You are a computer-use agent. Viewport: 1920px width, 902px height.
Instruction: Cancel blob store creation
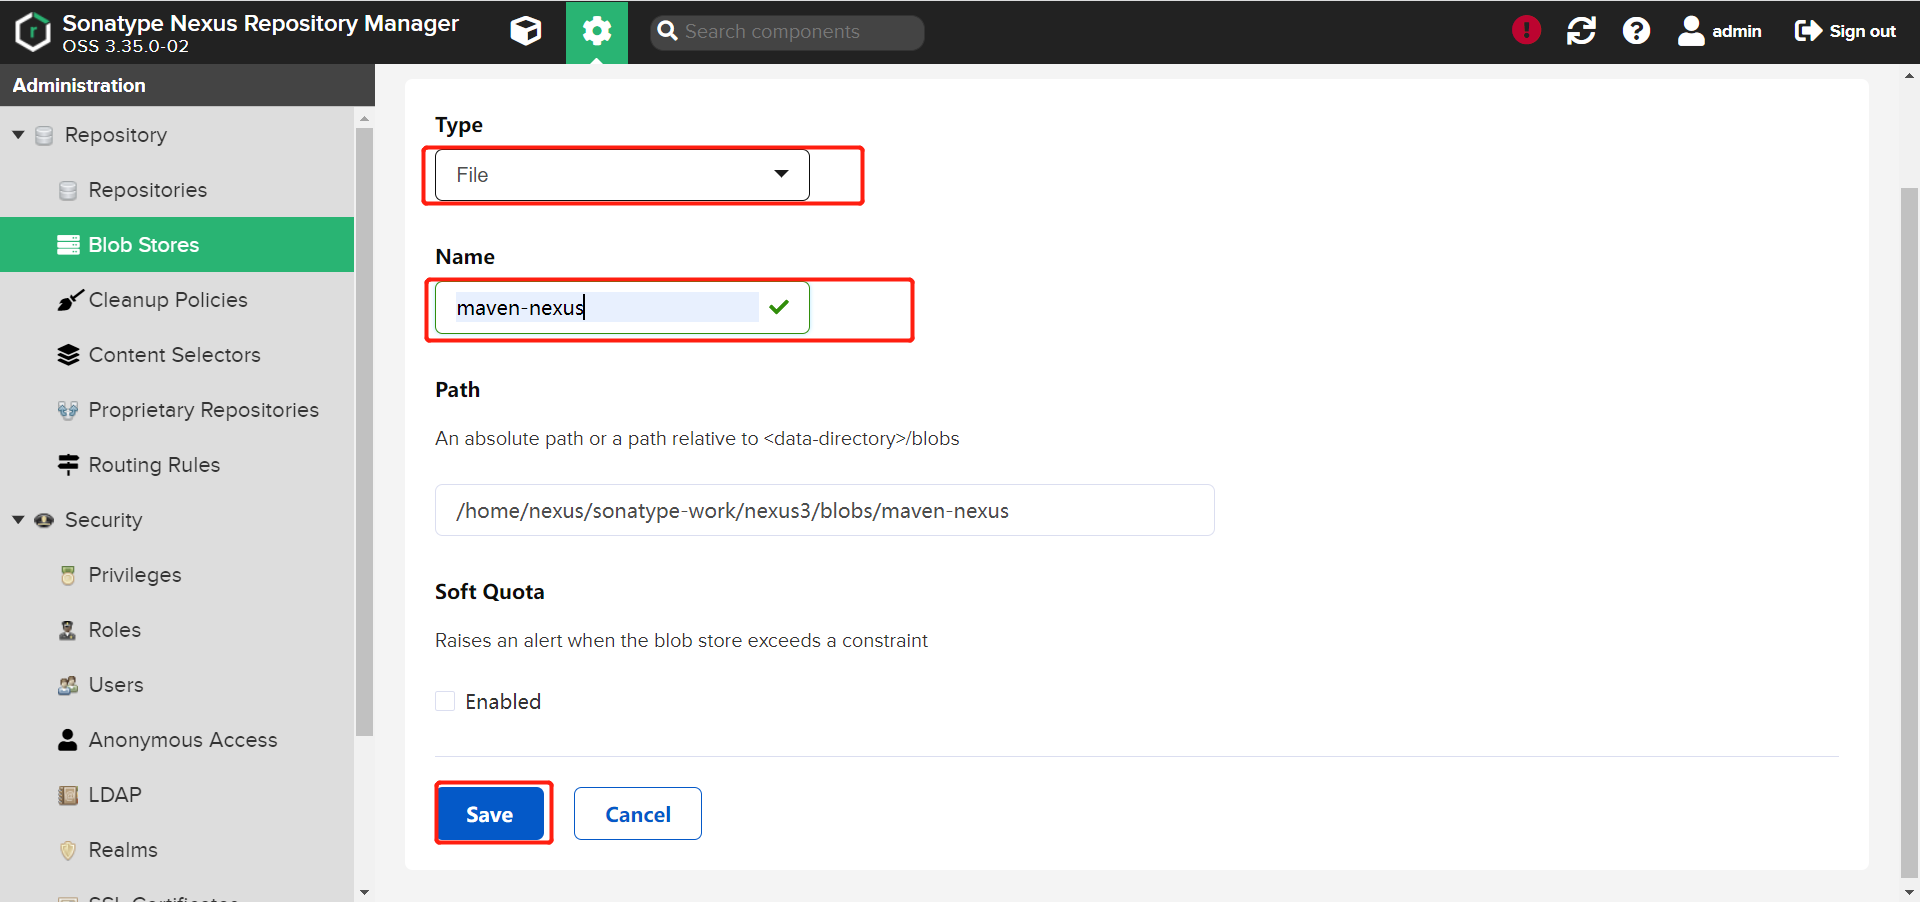[638, 814]
